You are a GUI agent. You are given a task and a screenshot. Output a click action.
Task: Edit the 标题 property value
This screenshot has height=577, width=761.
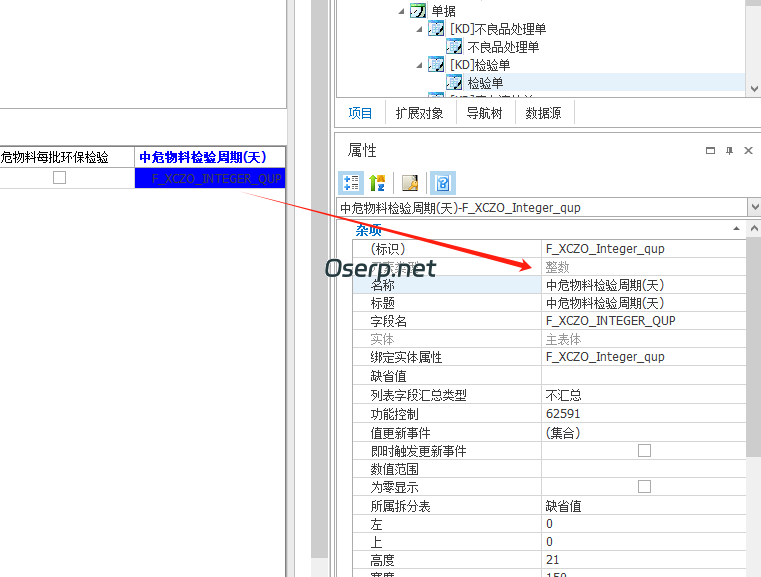pyautogui.click(x=644, y=303)
